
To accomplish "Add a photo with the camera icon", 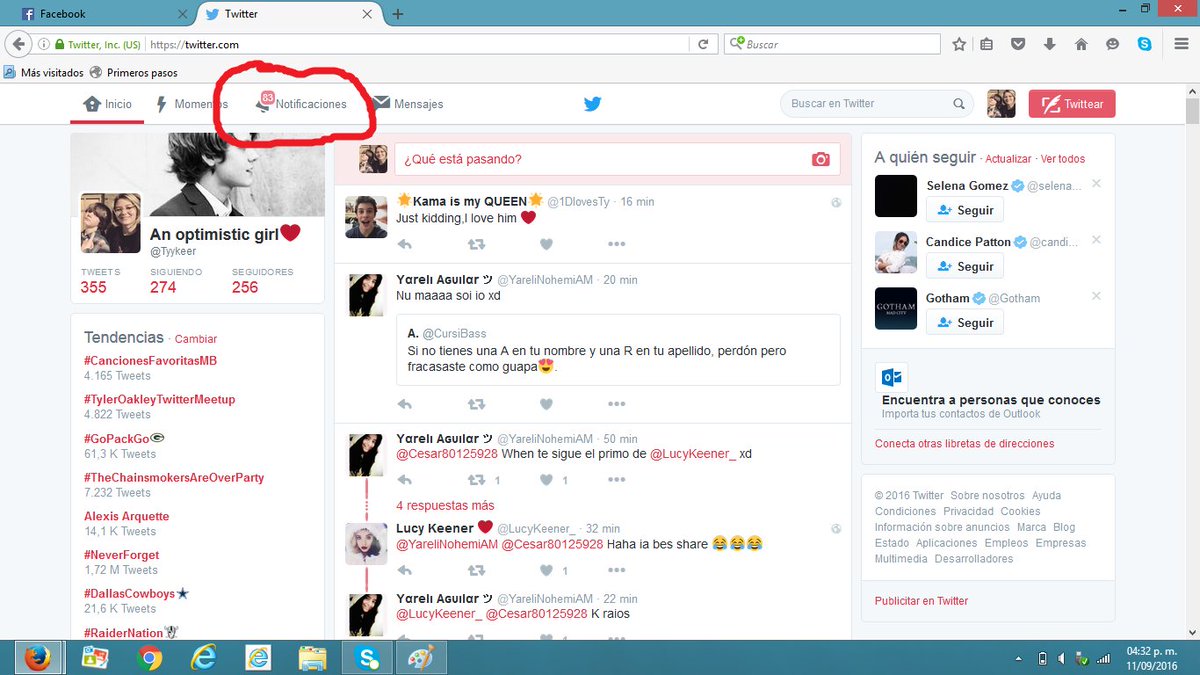I will click(x=820, y=159).
